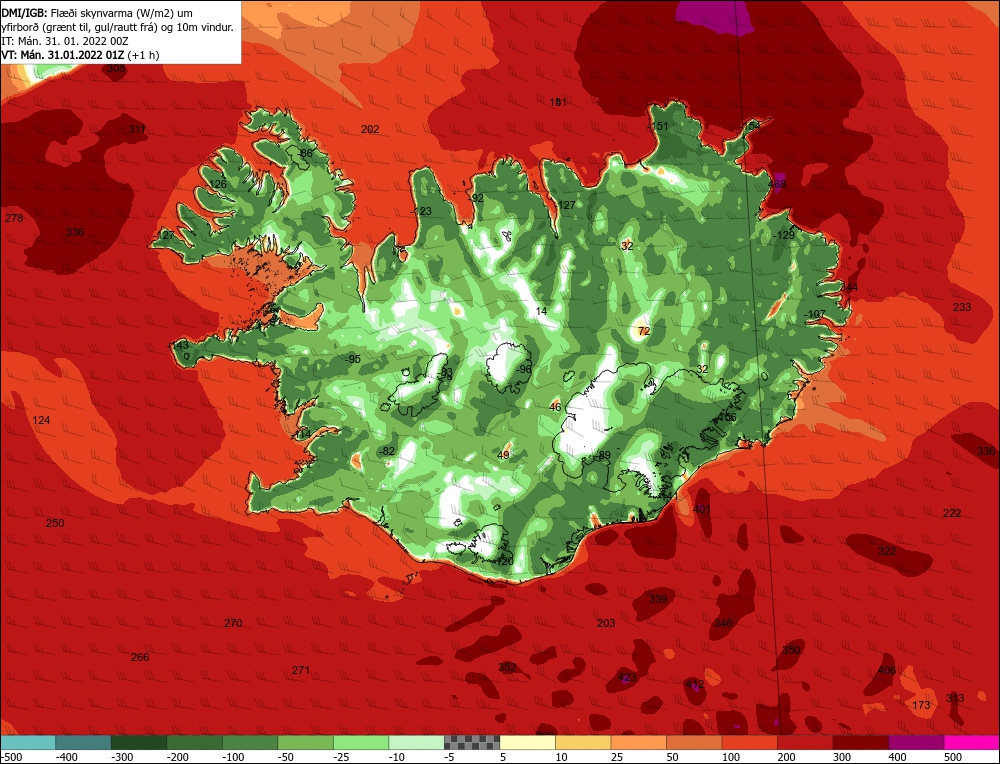Select the orange legend swatch between 25 and 50
Viewport: 1000px width, 764px height.
[x=638, y=743]
